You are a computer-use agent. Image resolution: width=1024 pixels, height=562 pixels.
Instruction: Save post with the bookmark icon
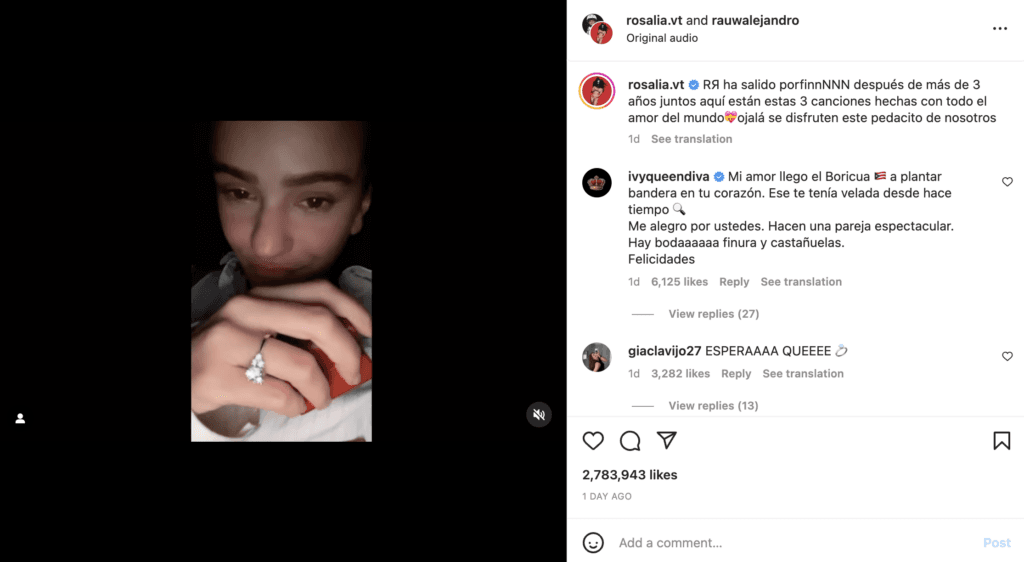(1002, 441)
